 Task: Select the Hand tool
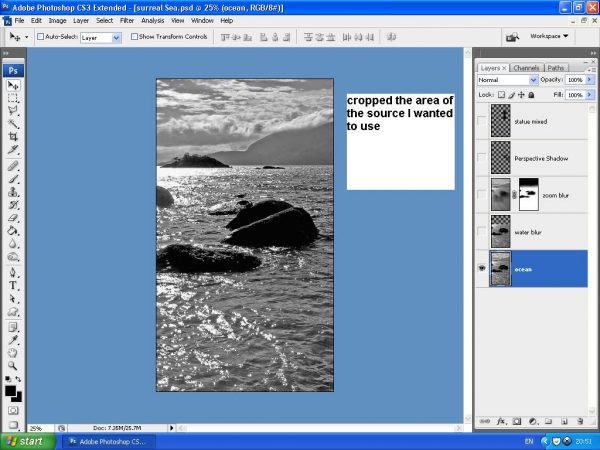click(x=13, y=352)
